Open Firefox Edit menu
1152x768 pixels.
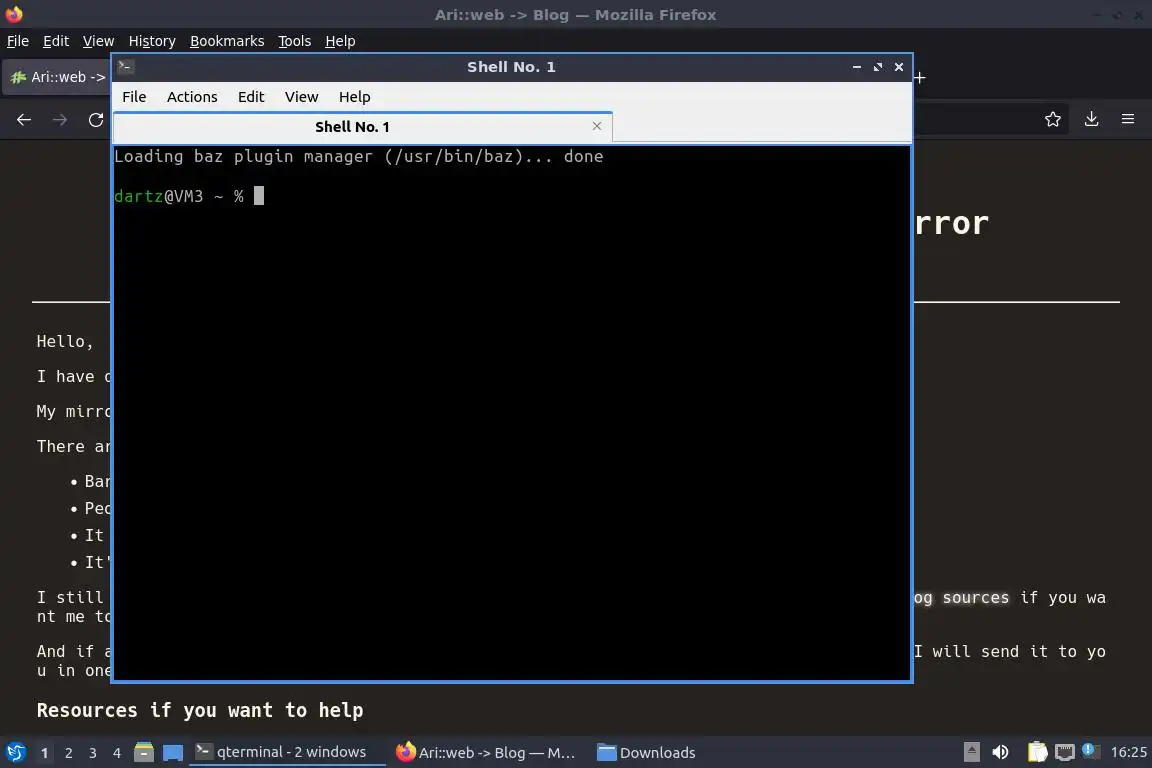pos(56,41)
